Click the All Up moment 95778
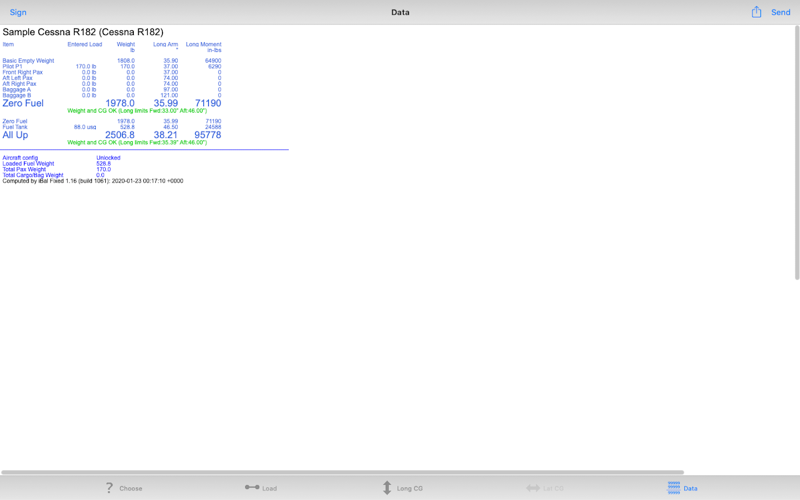800x500 pixels. click(x=208, y=135)
